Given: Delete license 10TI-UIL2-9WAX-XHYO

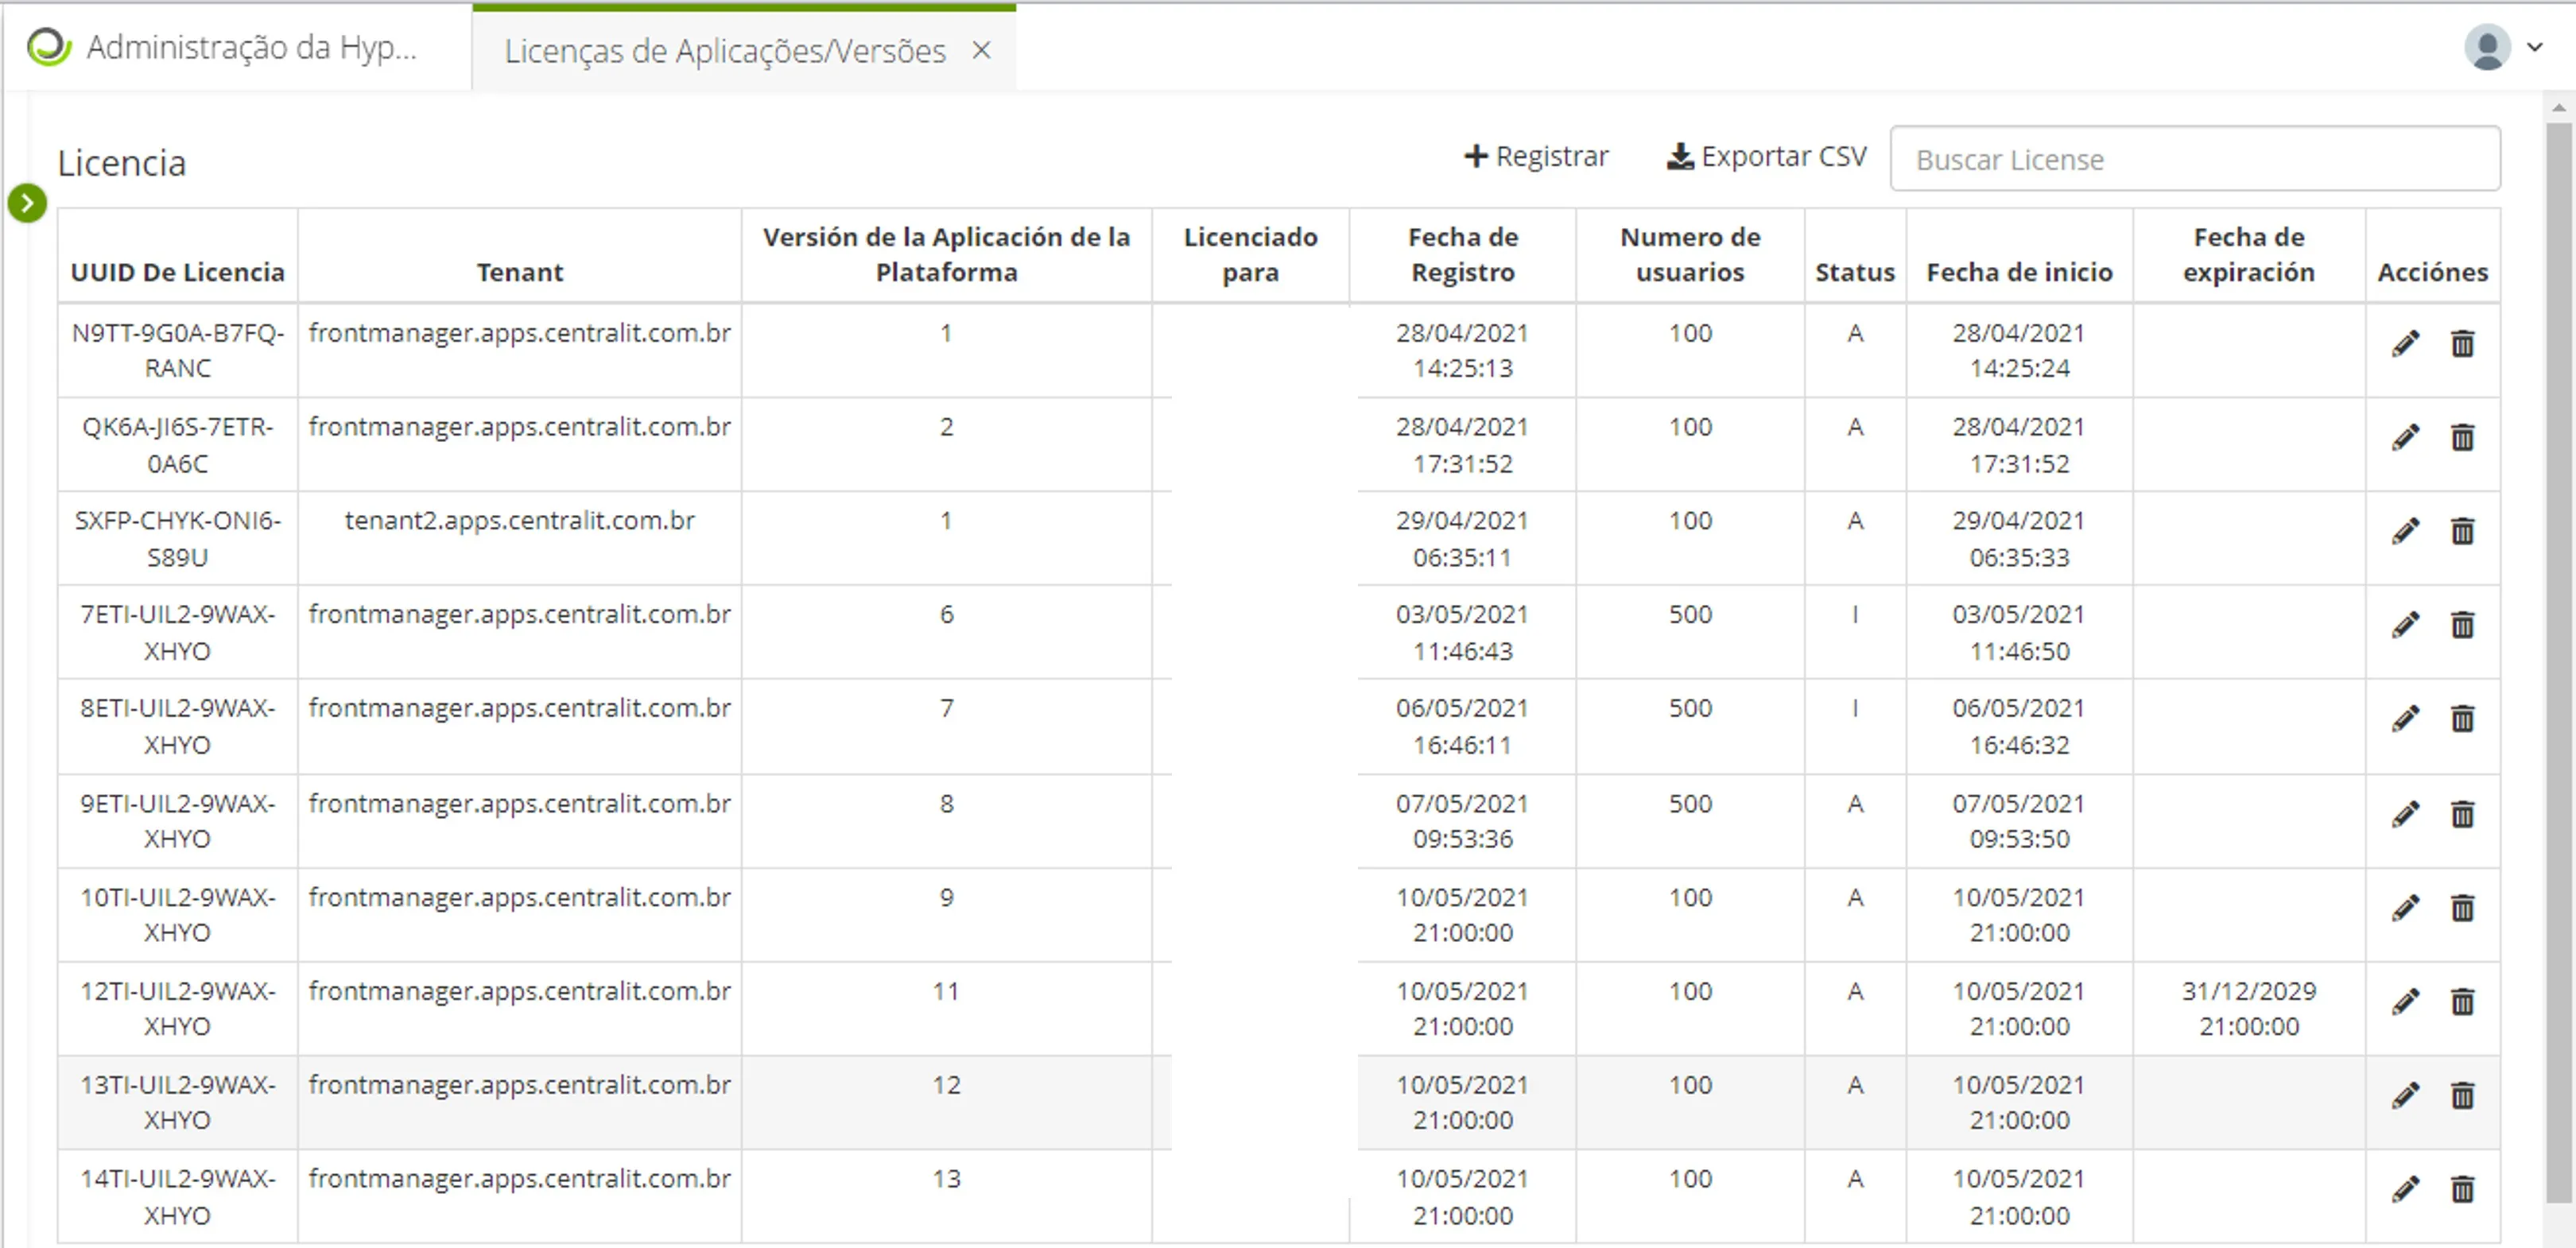Looking at the screenshot, I should [x=2462, y=908].
